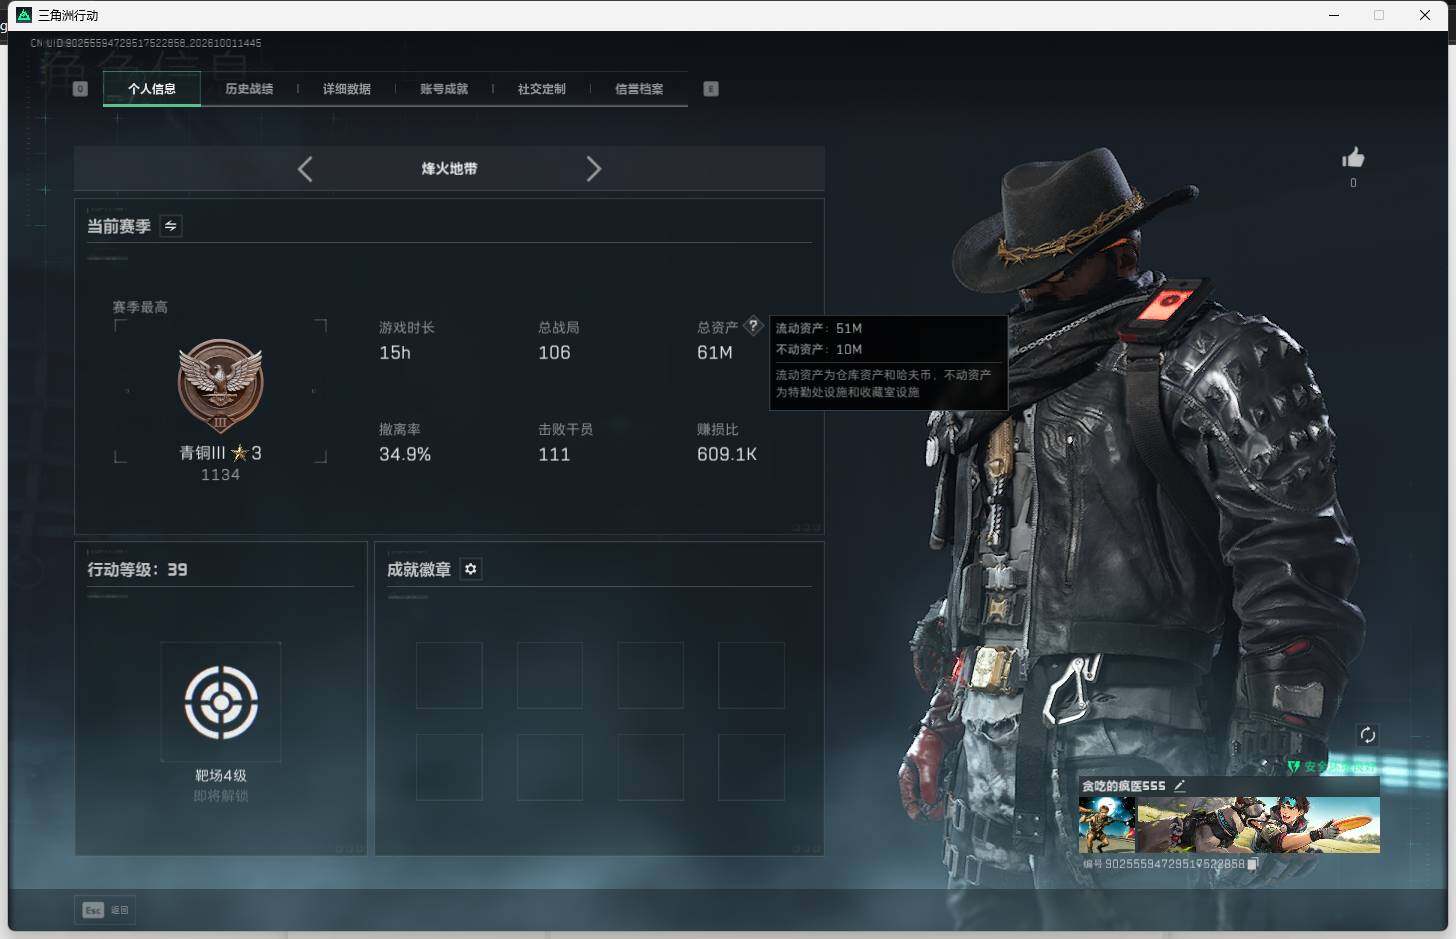This screenshot has height=939, width=1456.
Task: Open the 个人信息 tab
Action: 152,89
